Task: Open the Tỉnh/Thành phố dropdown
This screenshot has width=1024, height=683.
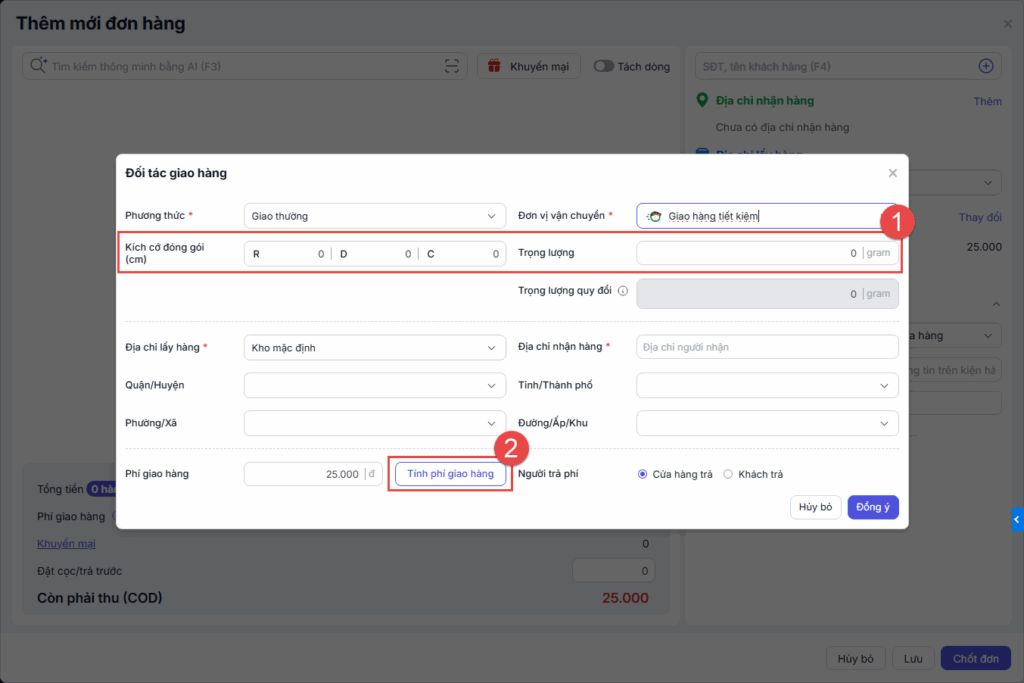Action: 767,385
